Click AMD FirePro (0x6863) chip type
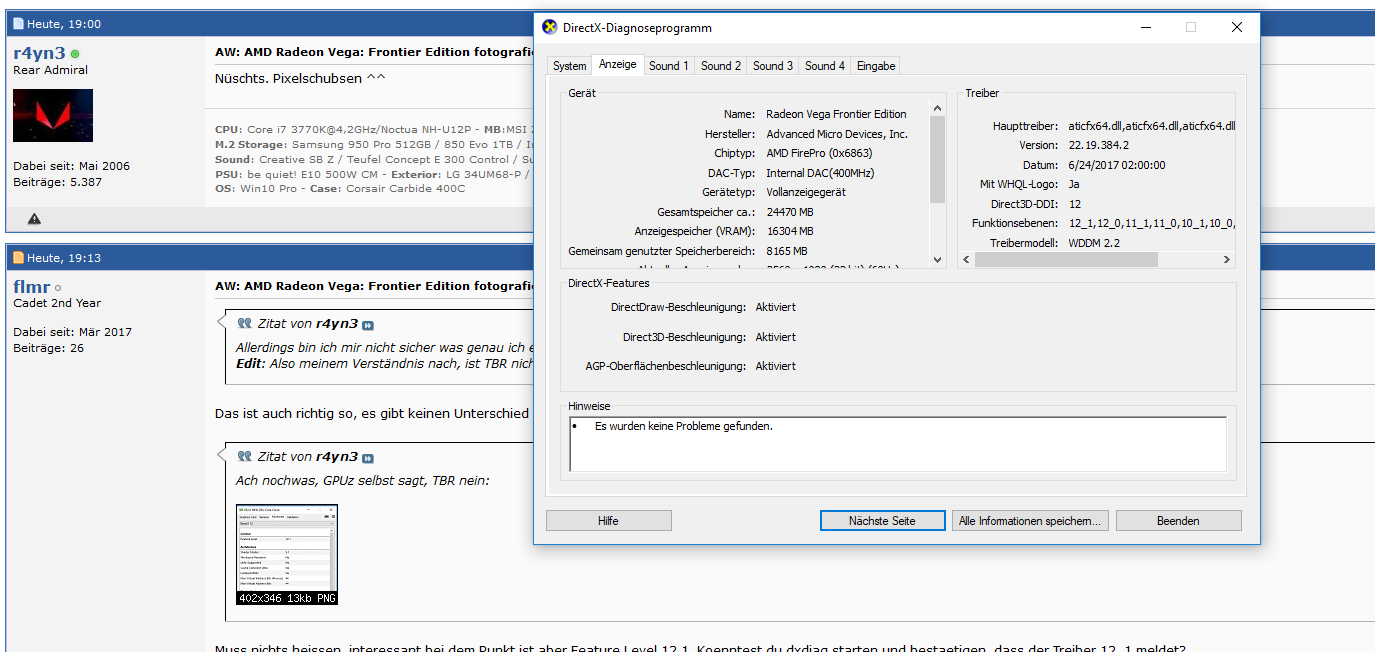Image resolution: width=1375 pixels, height=652 pixels. [819, 153]
